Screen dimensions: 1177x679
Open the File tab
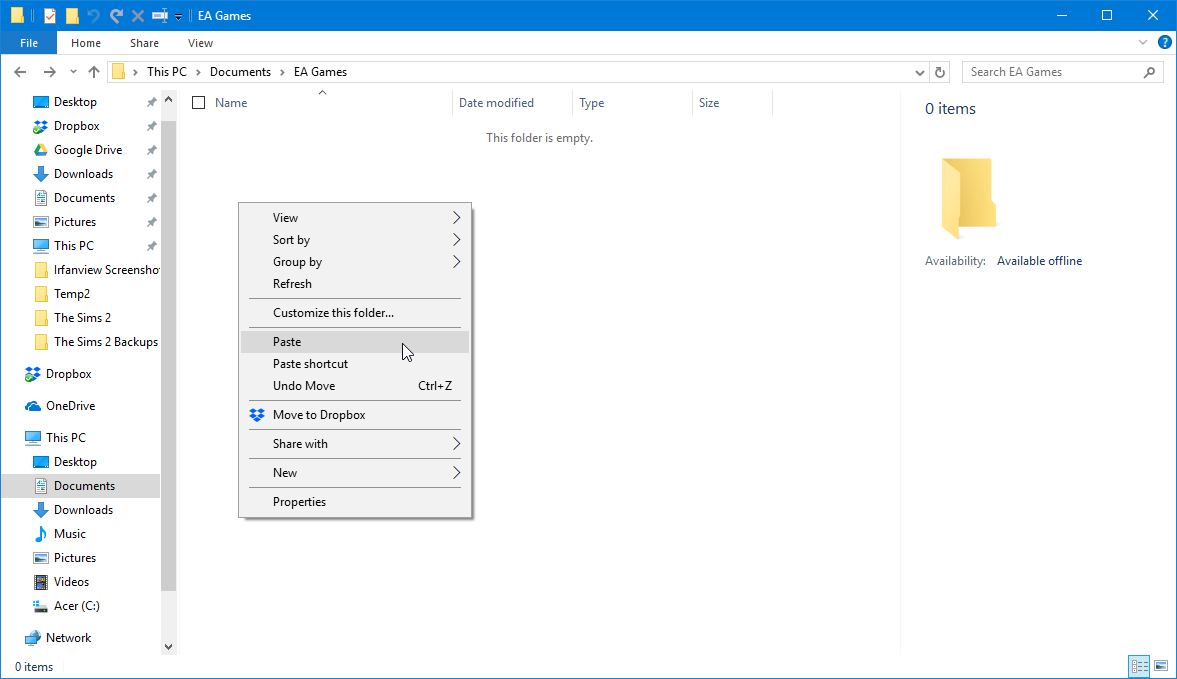point(29,43)
